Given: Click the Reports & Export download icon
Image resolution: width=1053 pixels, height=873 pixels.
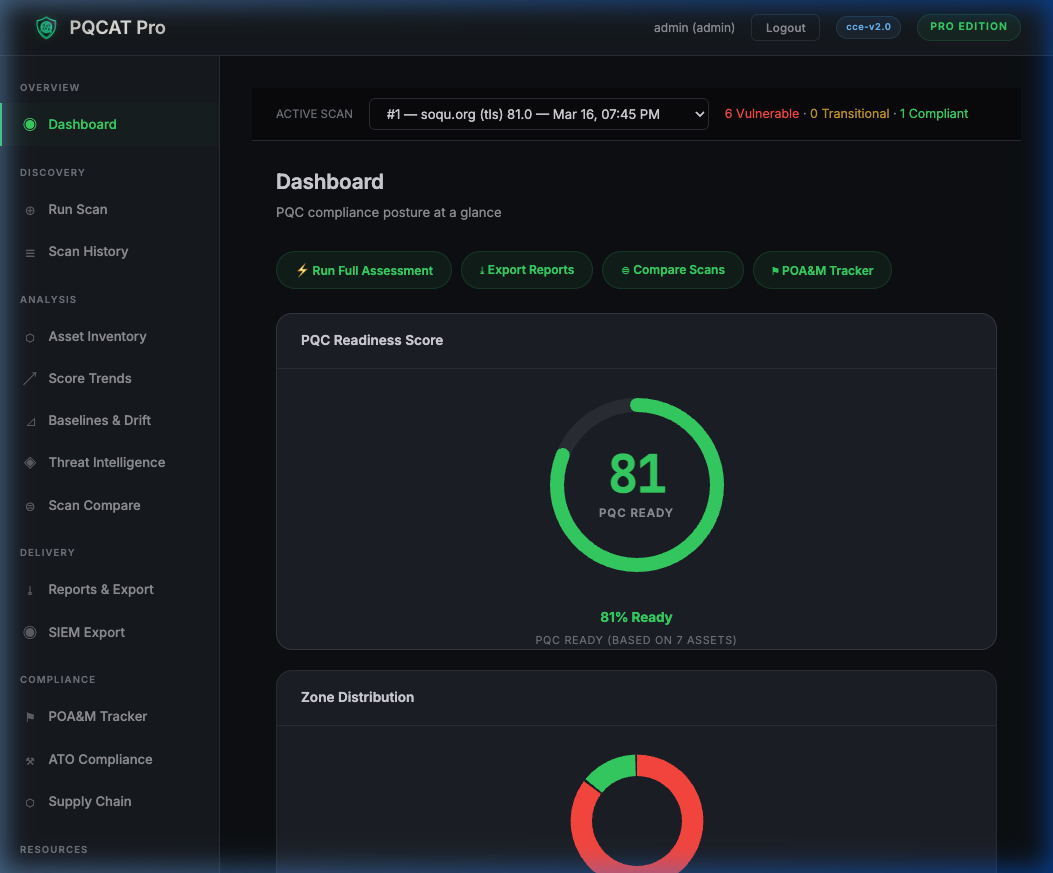Looking at the screenshot, I should pos(28,590).
